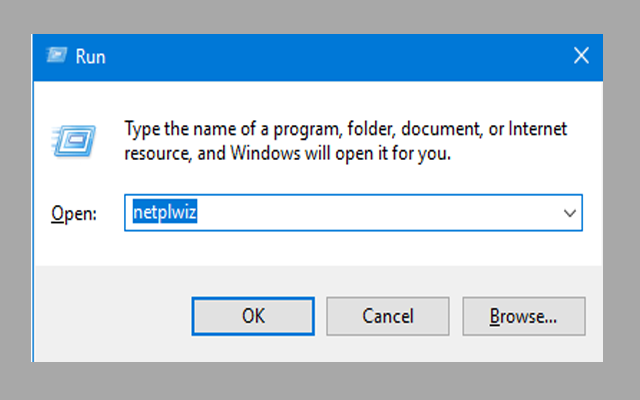This screenshot has height=400, width=640.
Task: Click the "Run" title text
Action: (91, 57)
